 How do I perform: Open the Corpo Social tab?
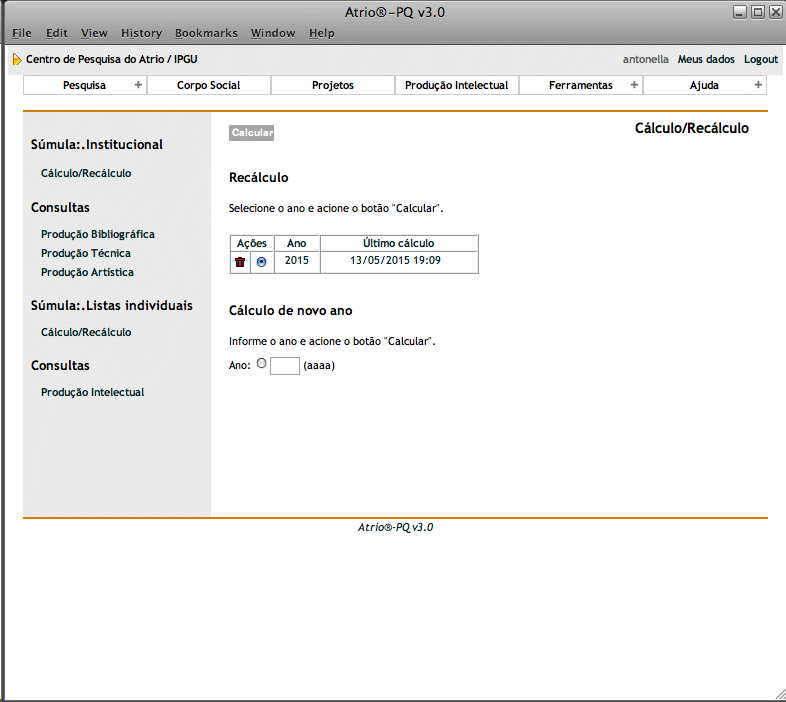208,85
